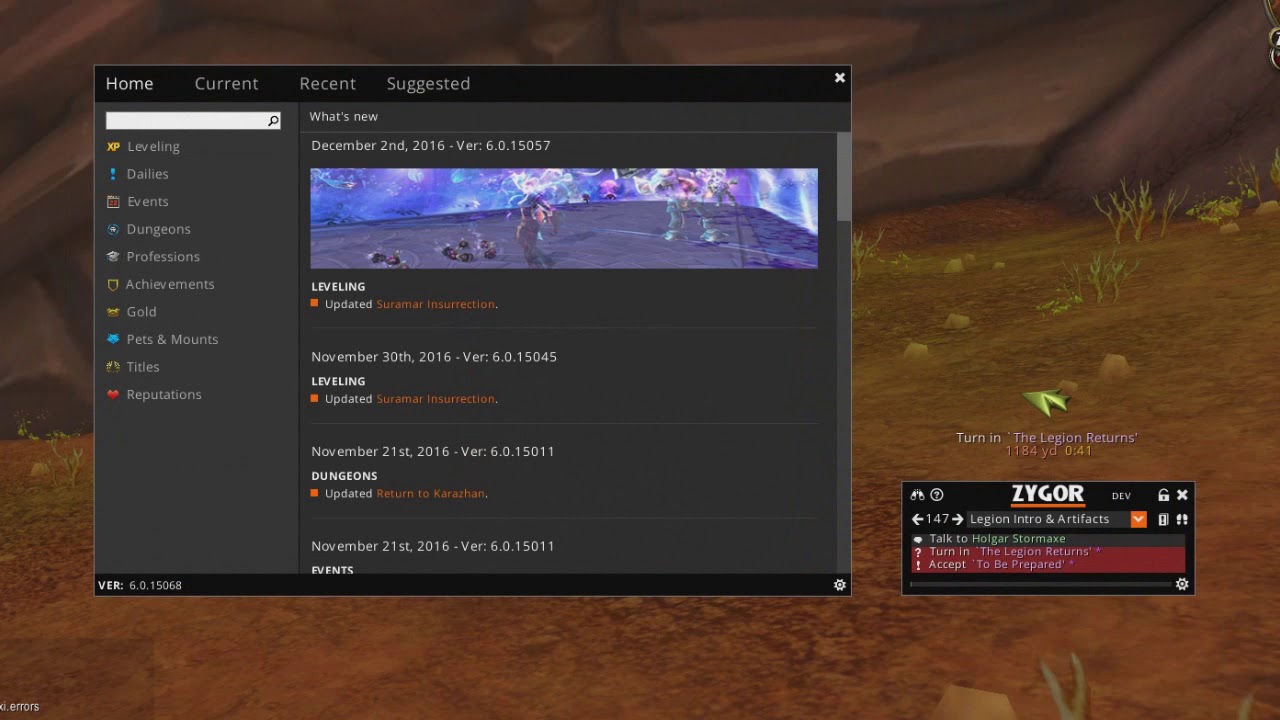Viewport: 1280px width, 720px height.
Task: Select Dungeons category label
Action: click(158, 229)
